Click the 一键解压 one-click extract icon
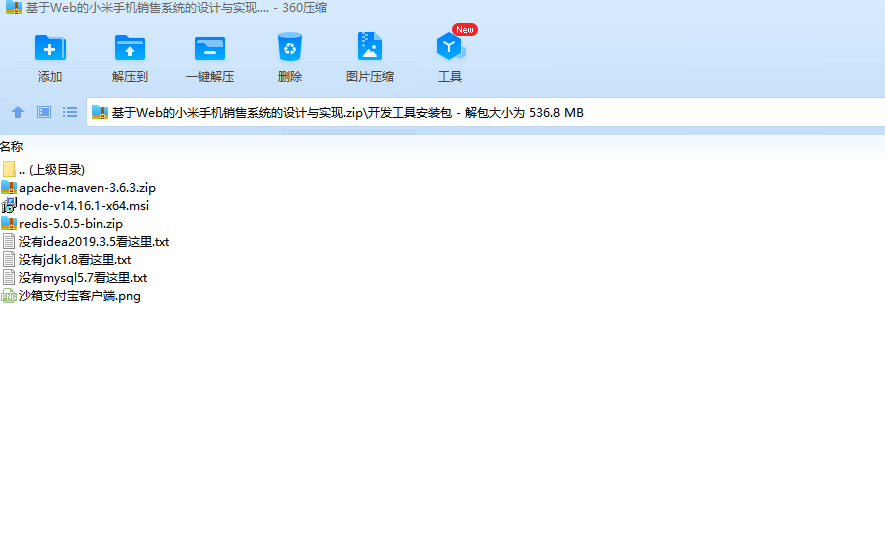 pos(210,48)
